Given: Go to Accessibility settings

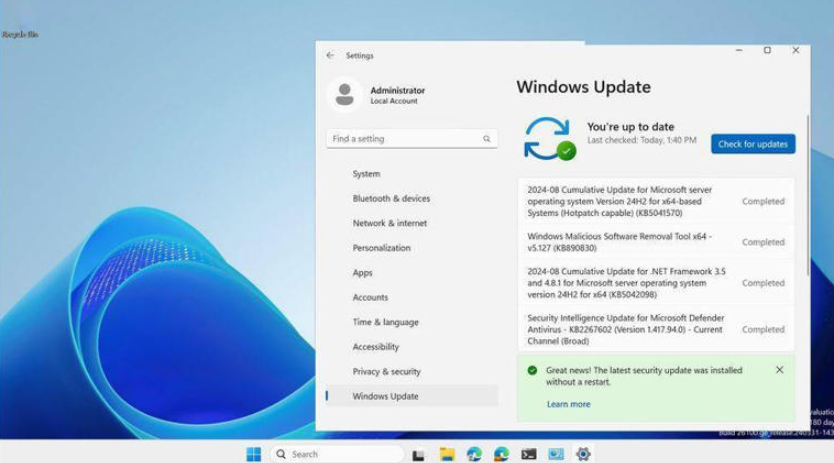Looking at the screenshot, I should tap(412, 347).
